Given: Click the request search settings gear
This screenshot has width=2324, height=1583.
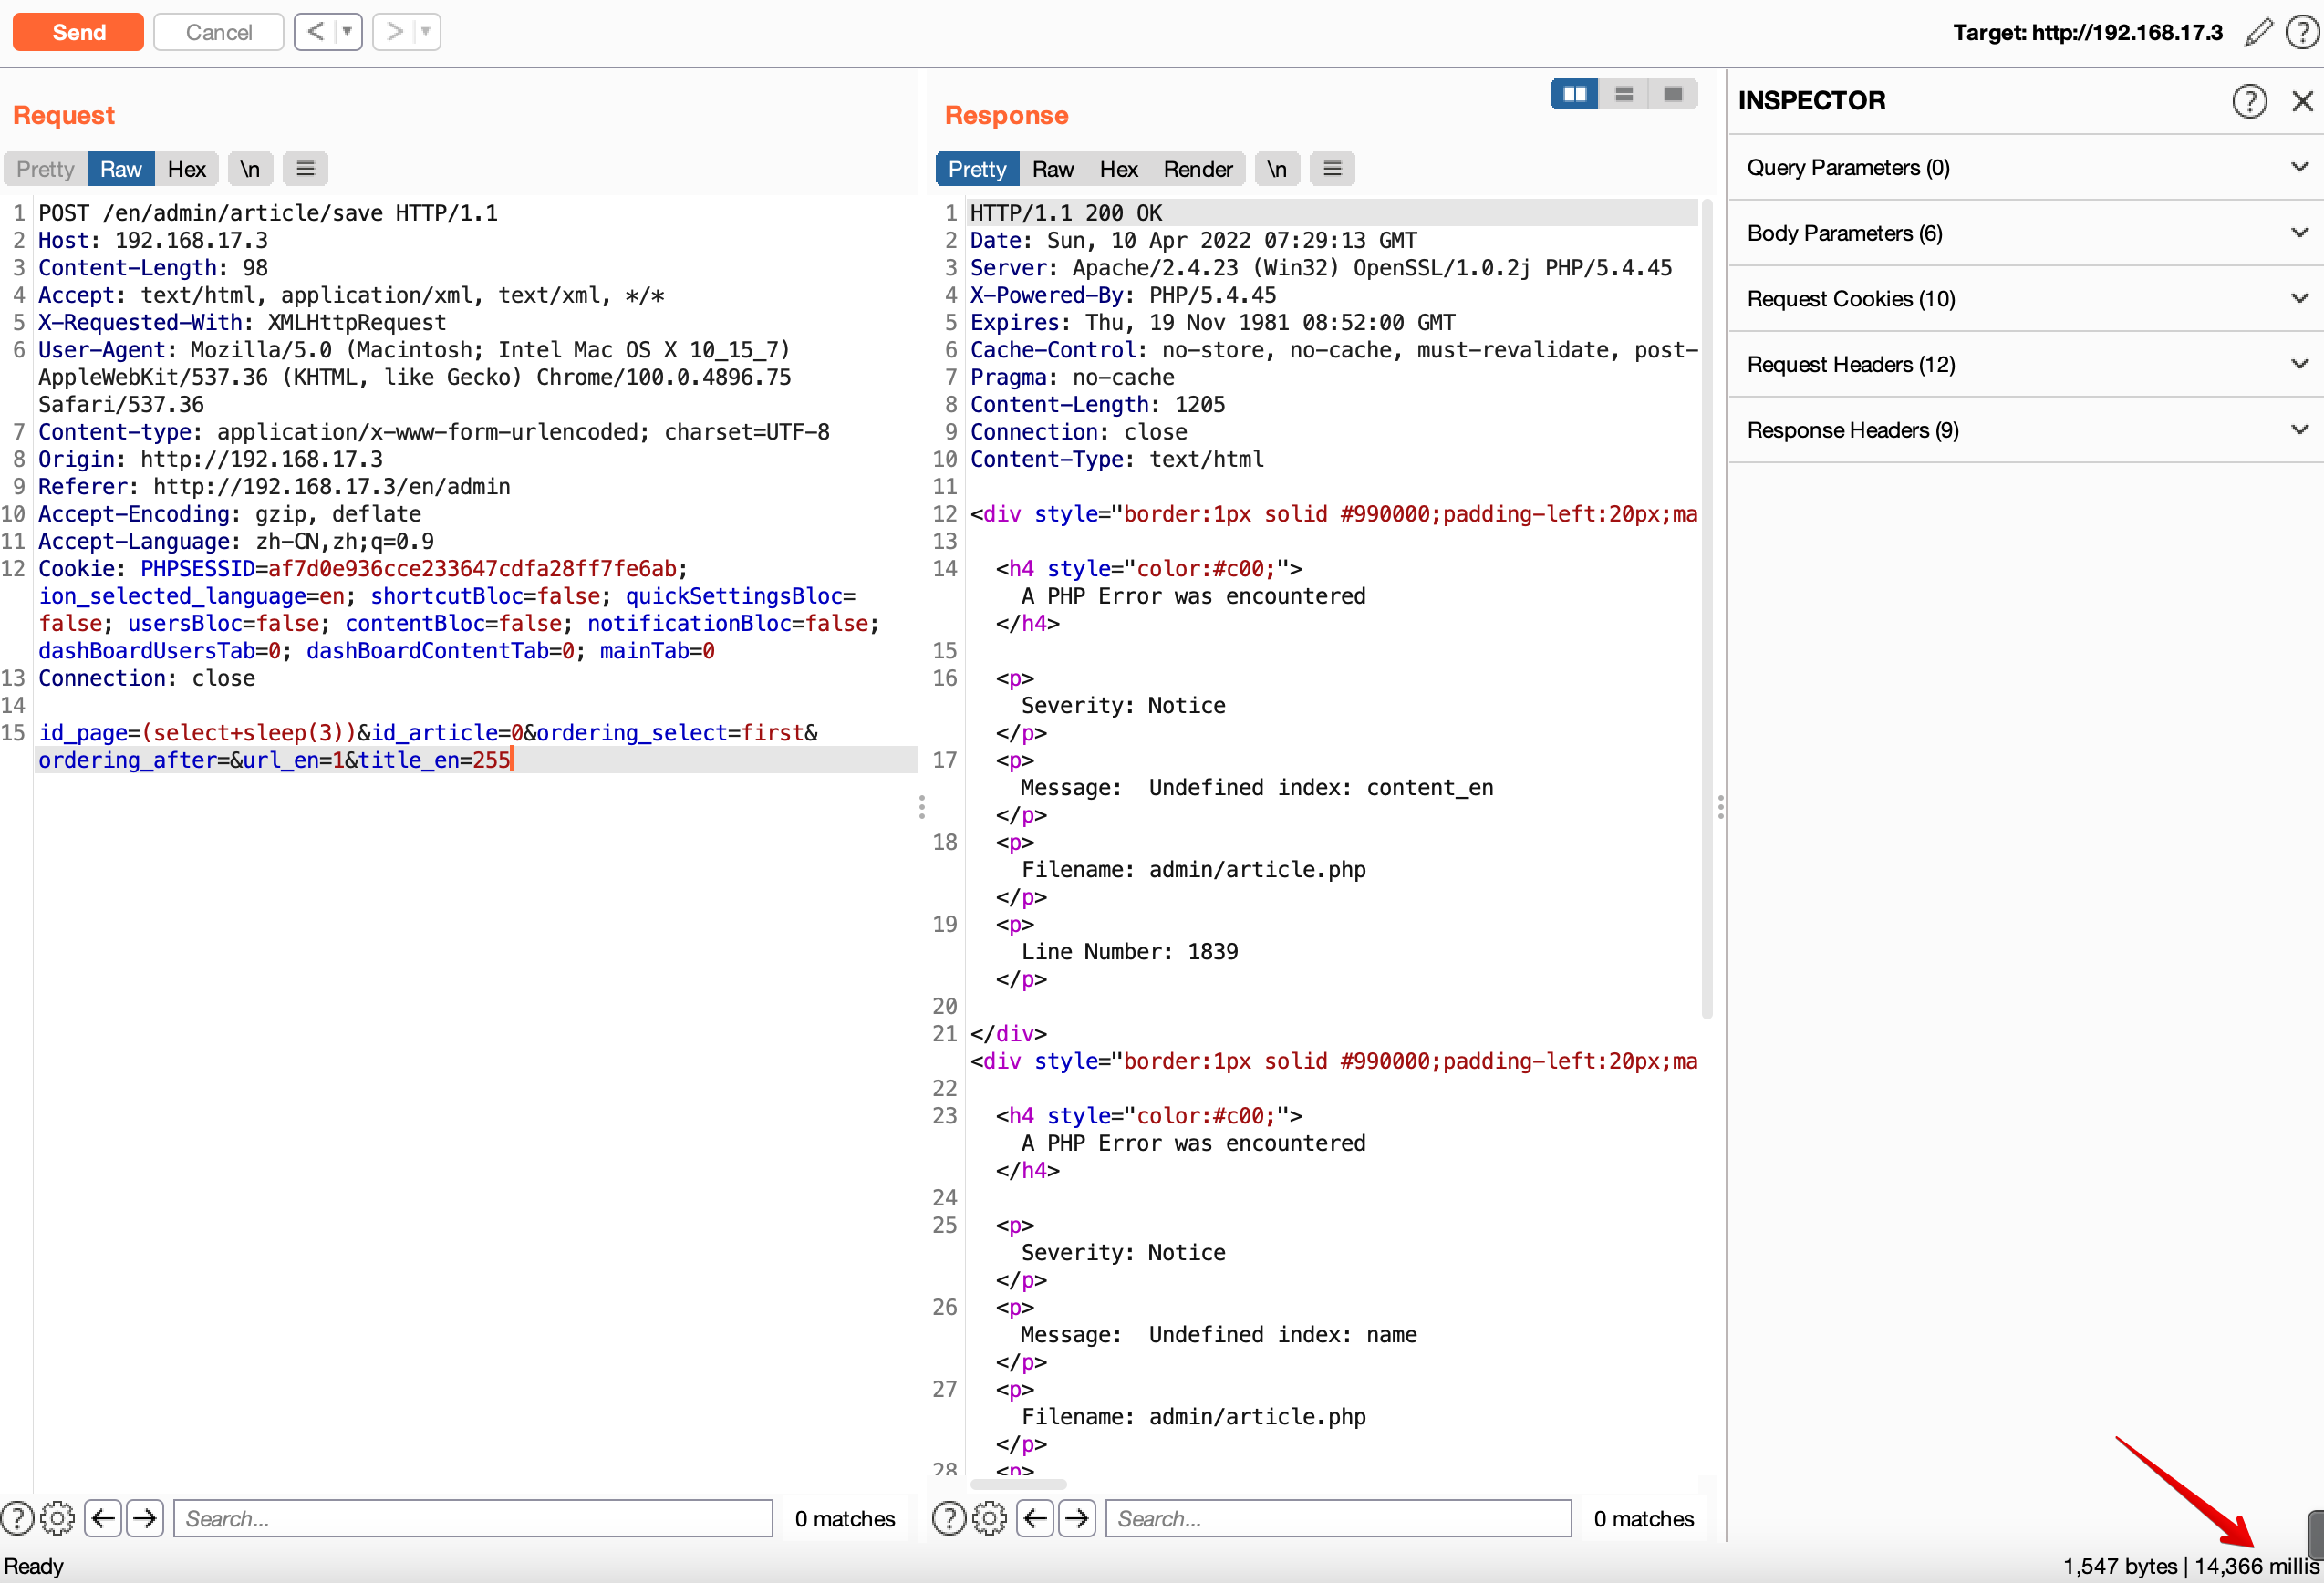Looking at the screenshot, I should click(x=58, y=1518).
